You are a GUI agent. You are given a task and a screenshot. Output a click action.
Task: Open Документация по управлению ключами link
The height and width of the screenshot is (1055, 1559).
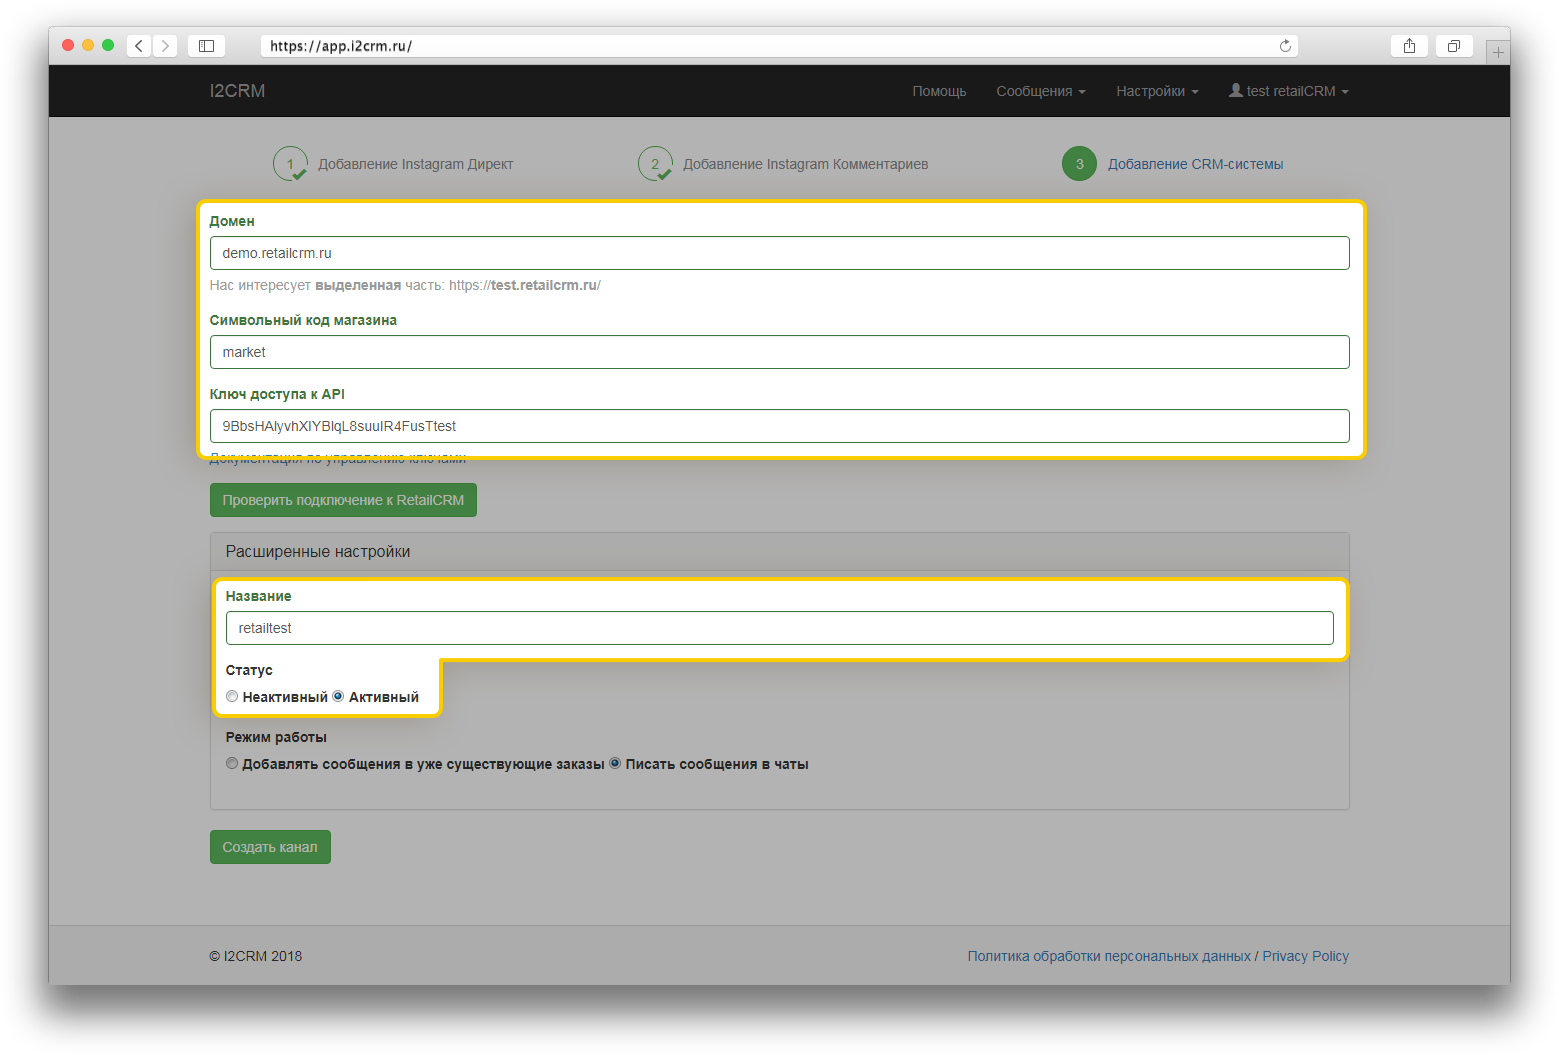tap(338, 459)
